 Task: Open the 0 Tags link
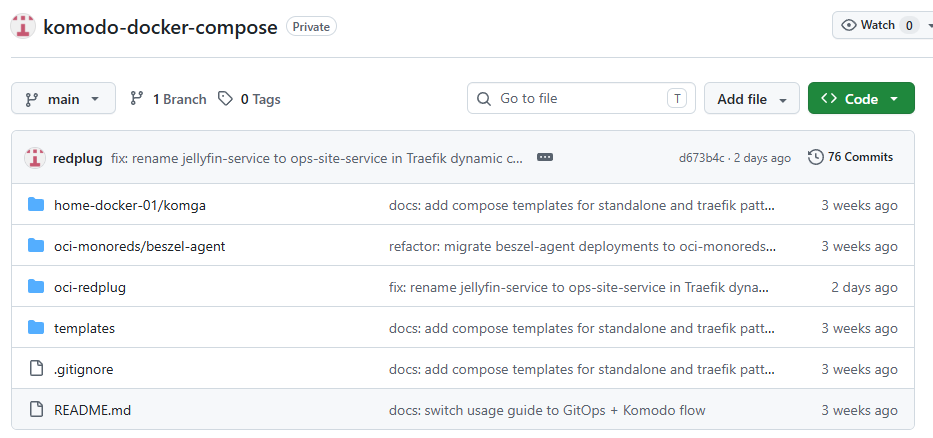pos(249,99)
